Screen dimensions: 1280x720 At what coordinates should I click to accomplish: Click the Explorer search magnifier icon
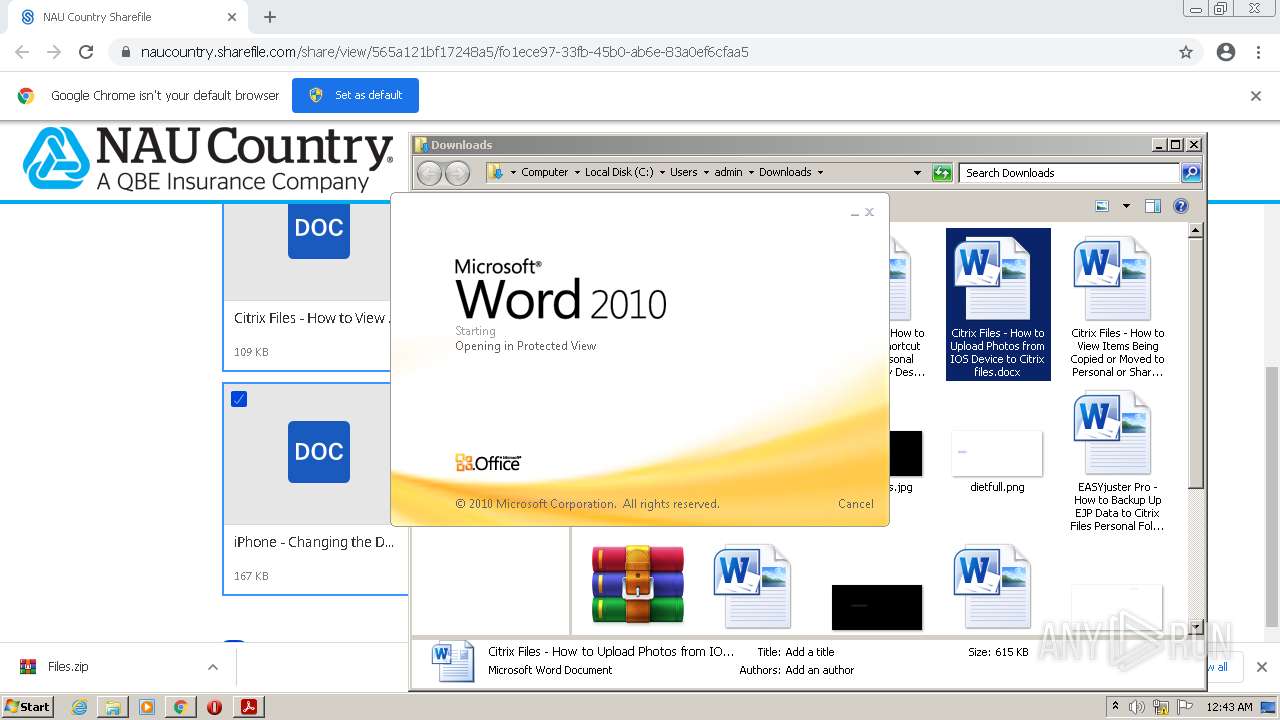1191,173
